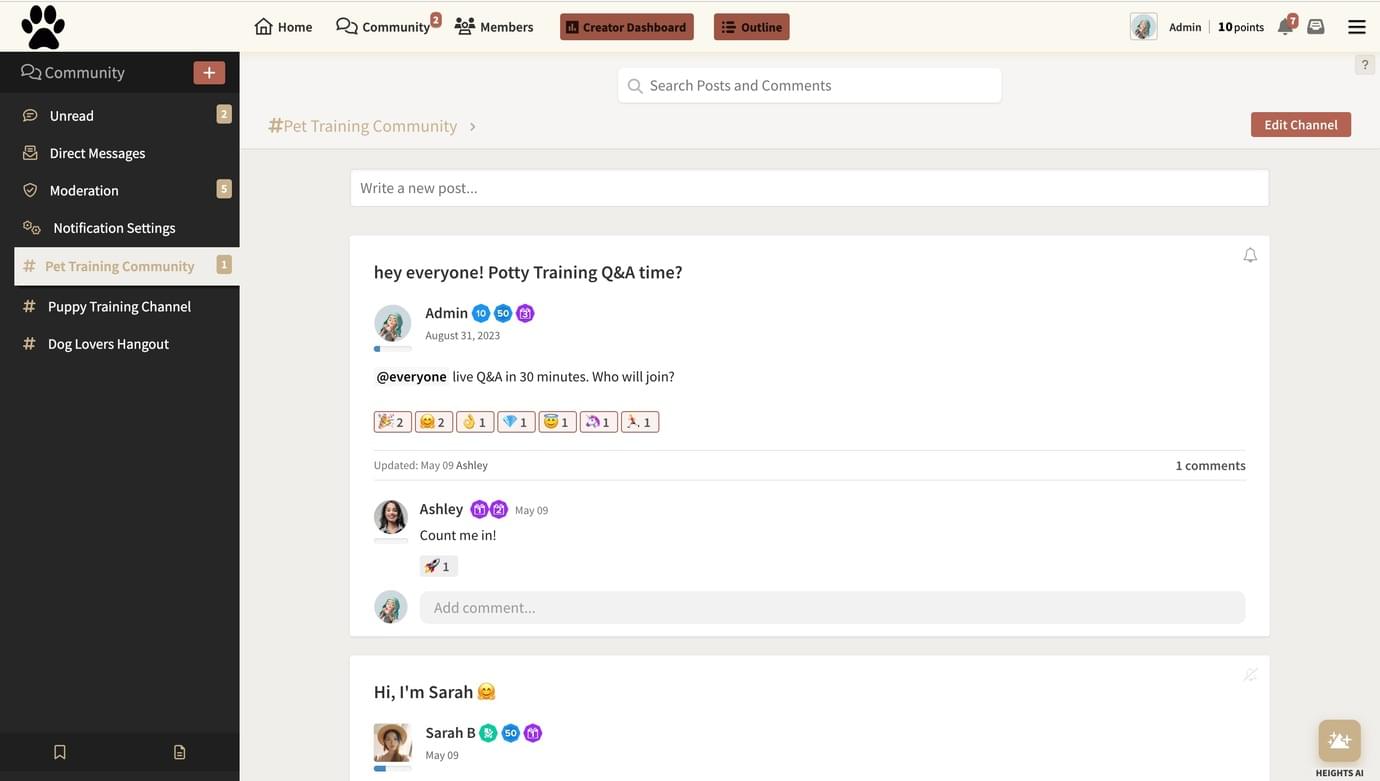Open the document icon at sidebar bottom
The height and width of the screenshot is (781, 1380).
(180, 752)
